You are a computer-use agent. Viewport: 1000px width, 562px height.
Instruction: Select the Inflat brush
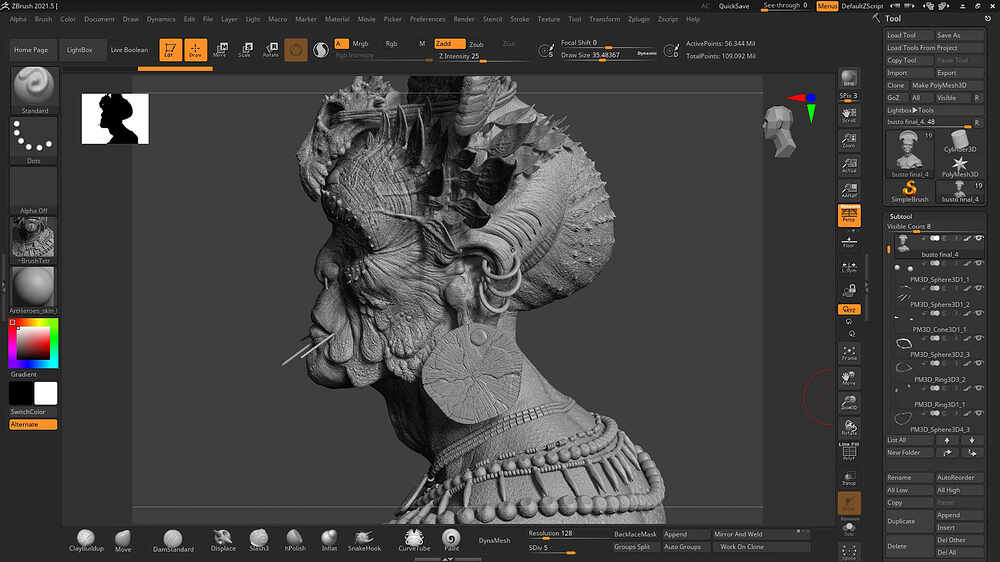329,540
